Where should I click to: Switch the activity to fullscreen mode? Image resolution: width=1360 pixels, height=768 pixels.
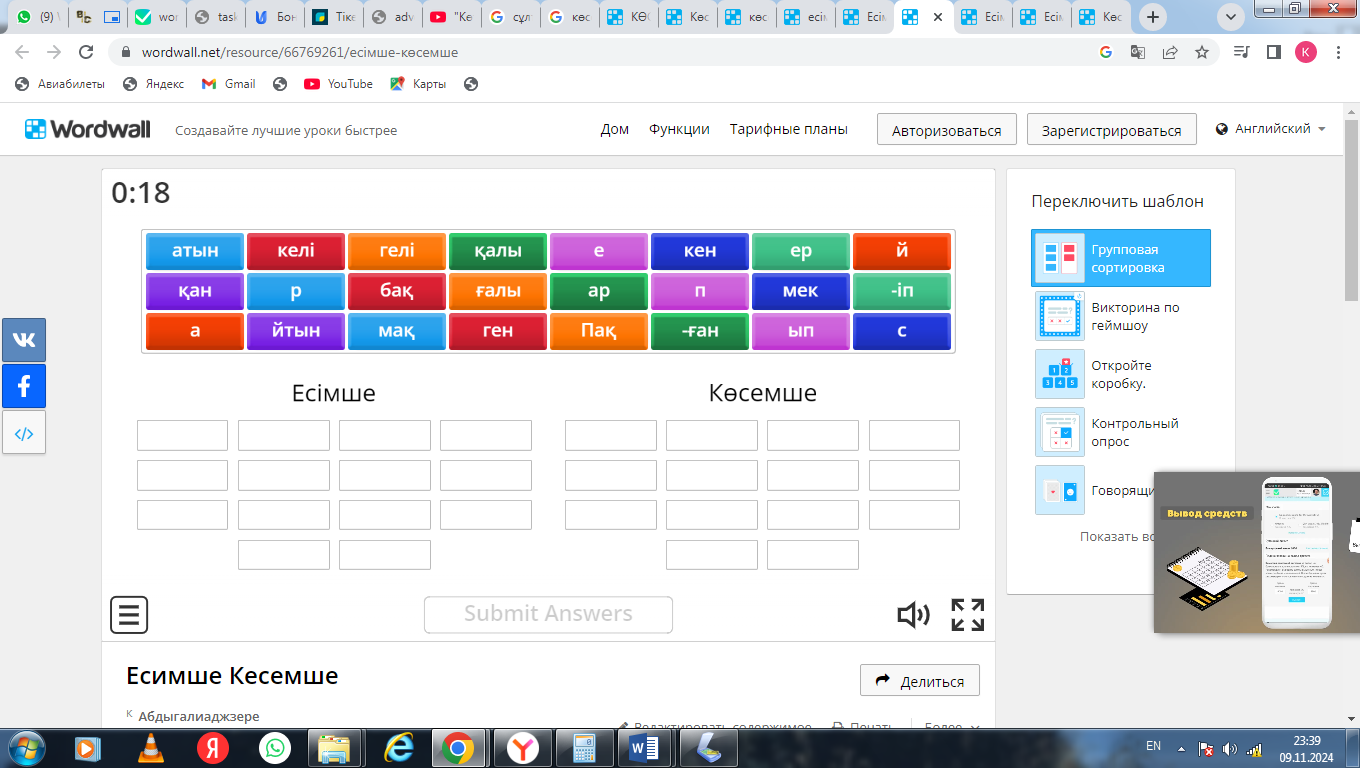click(968, 615)
